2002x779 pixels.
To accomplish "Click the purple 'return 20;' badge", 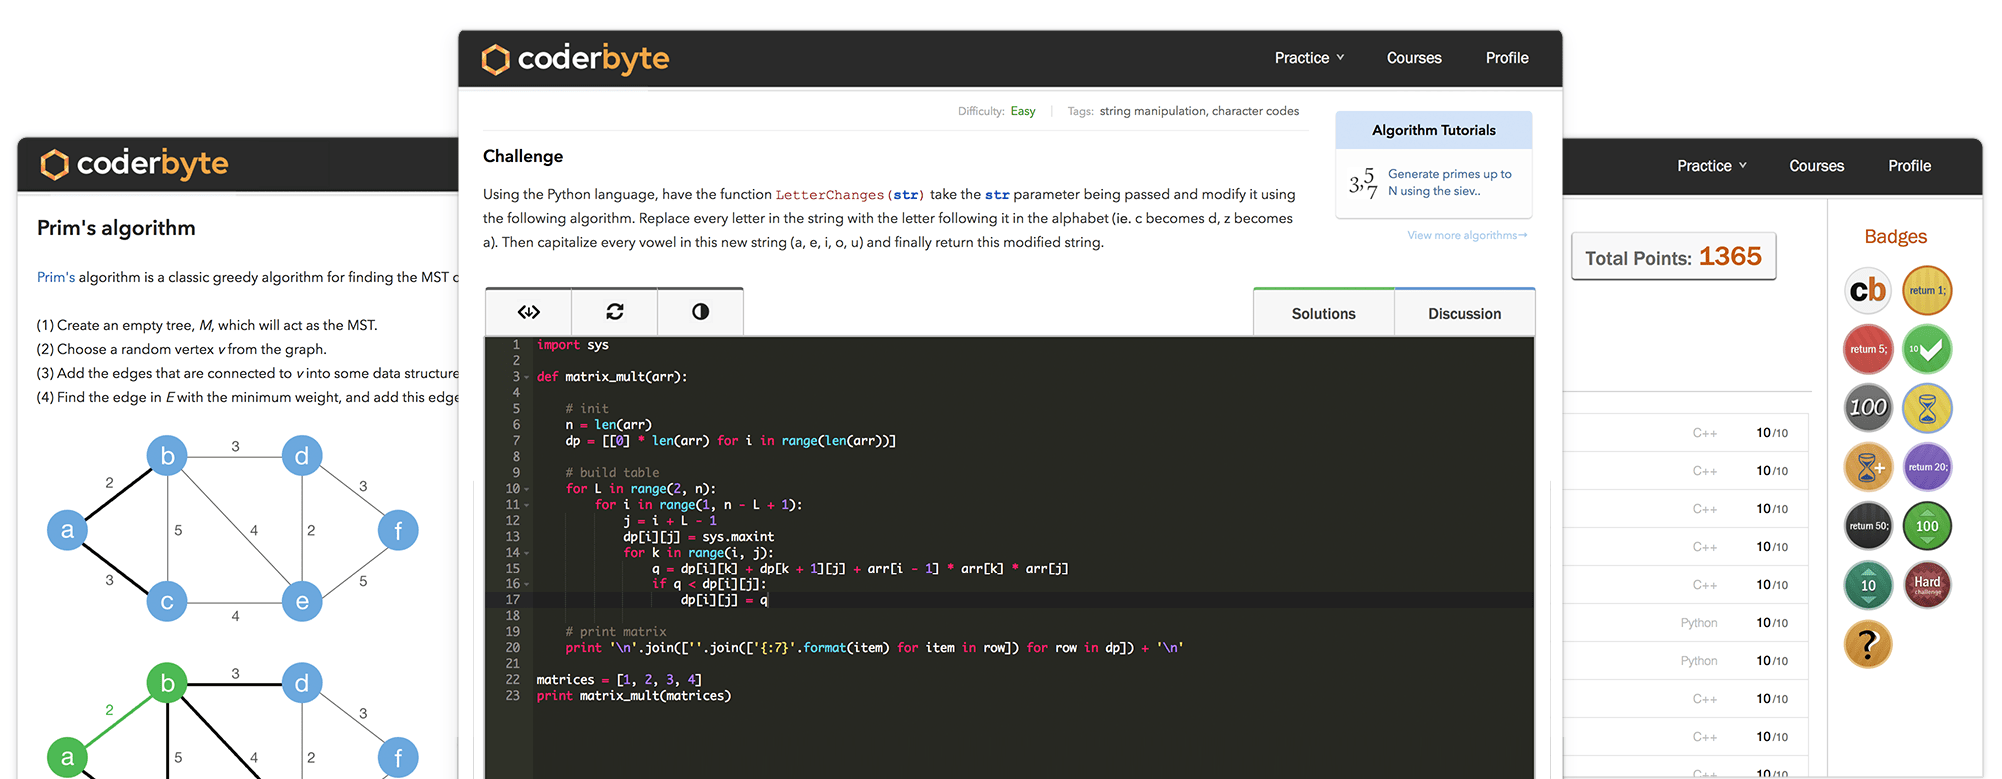I will point(1927,467).
